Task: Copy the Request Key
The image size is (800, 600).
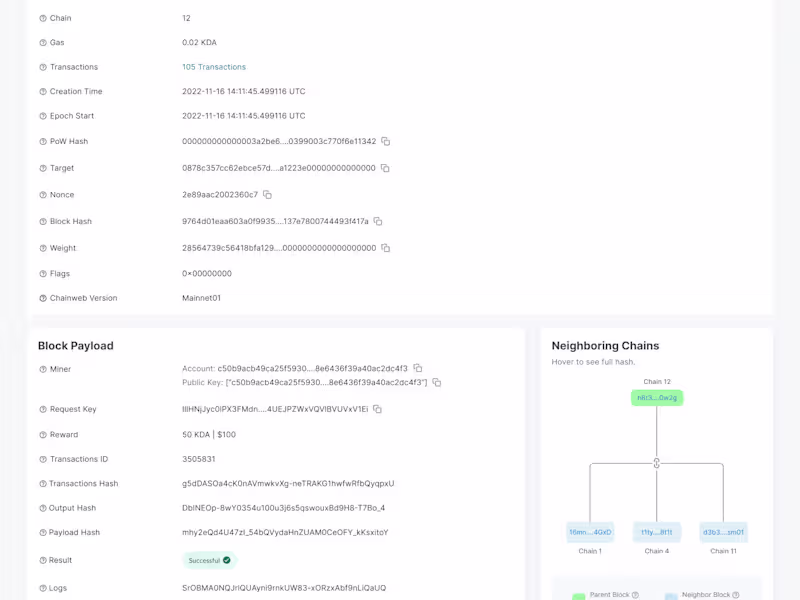Action: [377, 409]
